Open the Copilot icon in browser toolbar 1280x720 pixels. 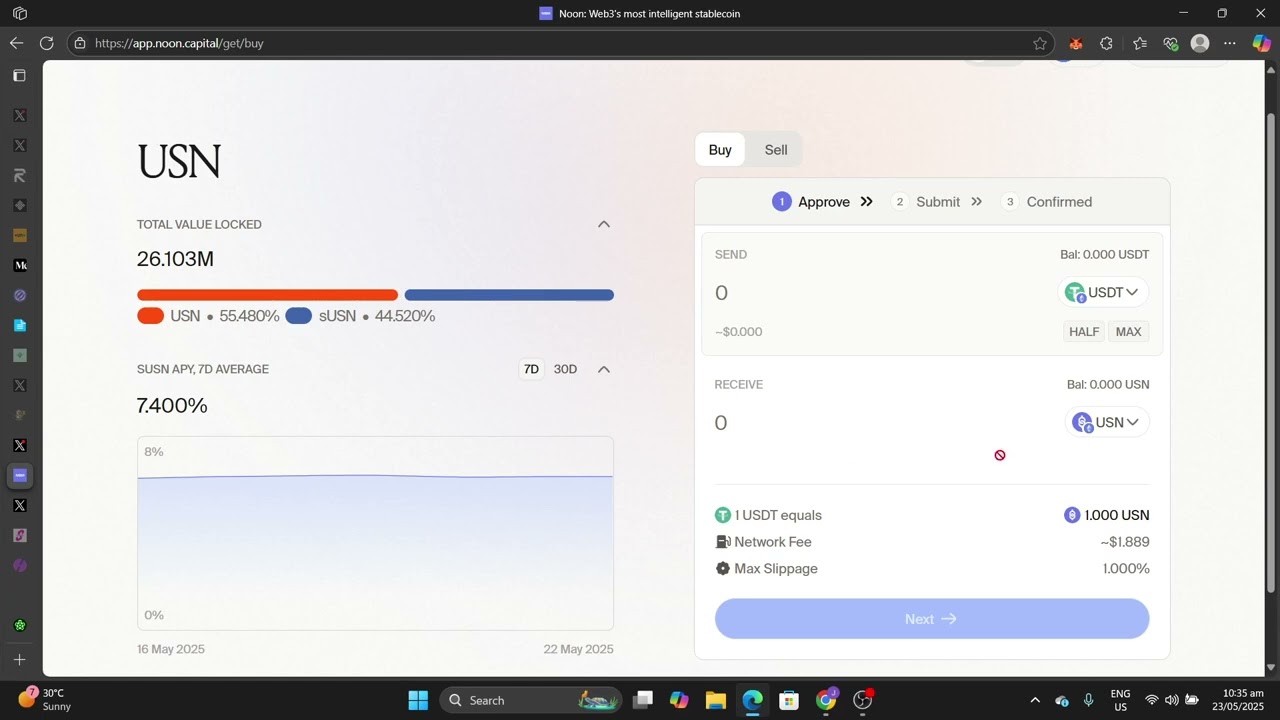[x=1261, y=43]
